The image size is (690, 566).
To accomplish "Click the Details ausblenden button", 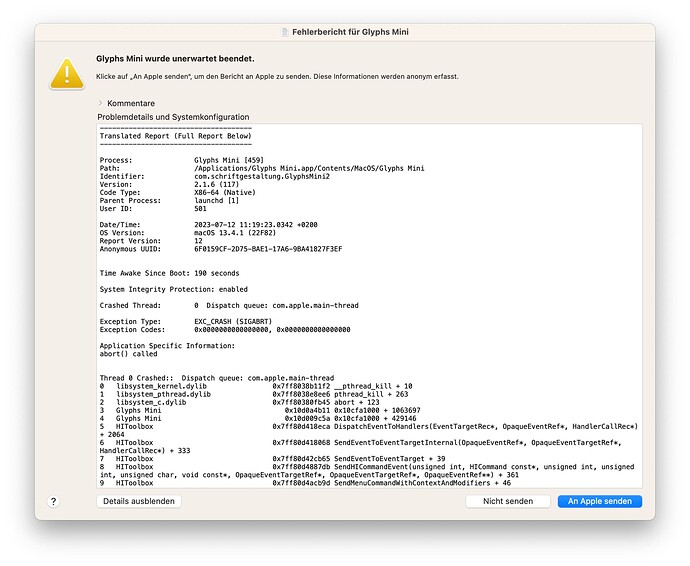I will click(x=139, y=501).
